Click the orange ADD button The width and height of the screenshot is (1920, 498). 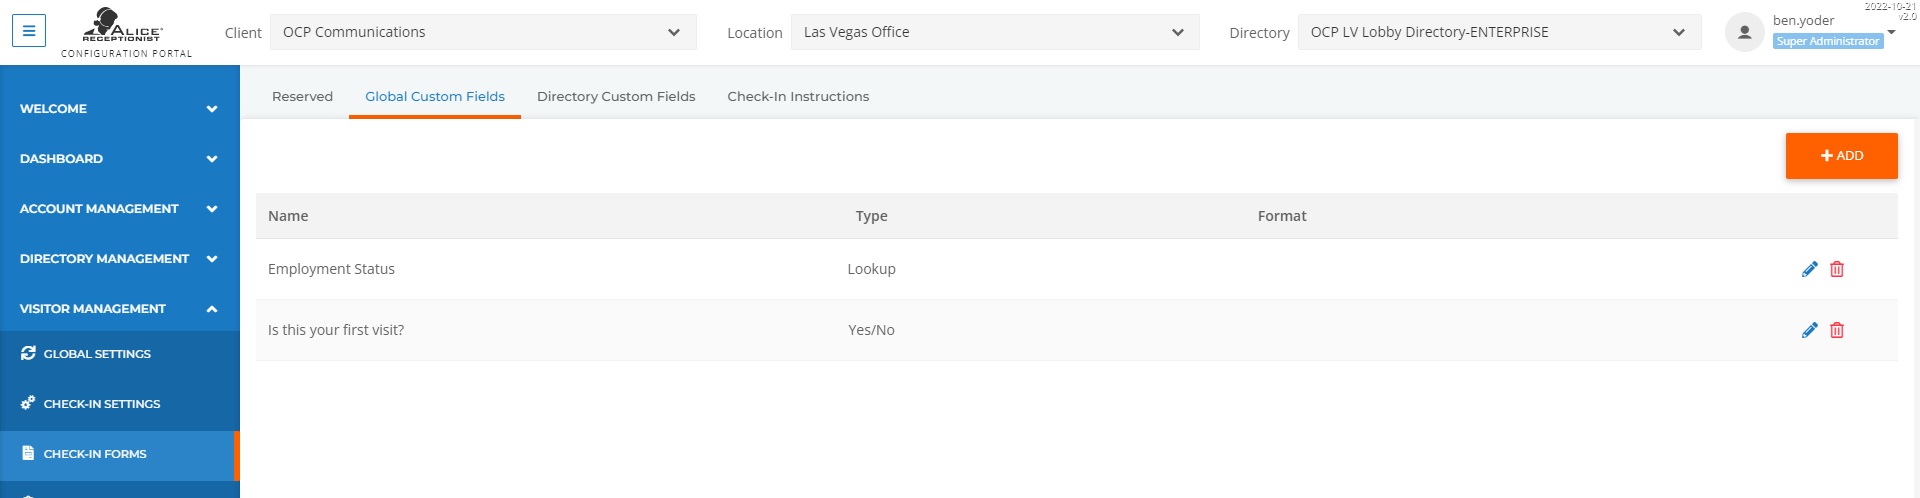click(x=1841, y=156)
